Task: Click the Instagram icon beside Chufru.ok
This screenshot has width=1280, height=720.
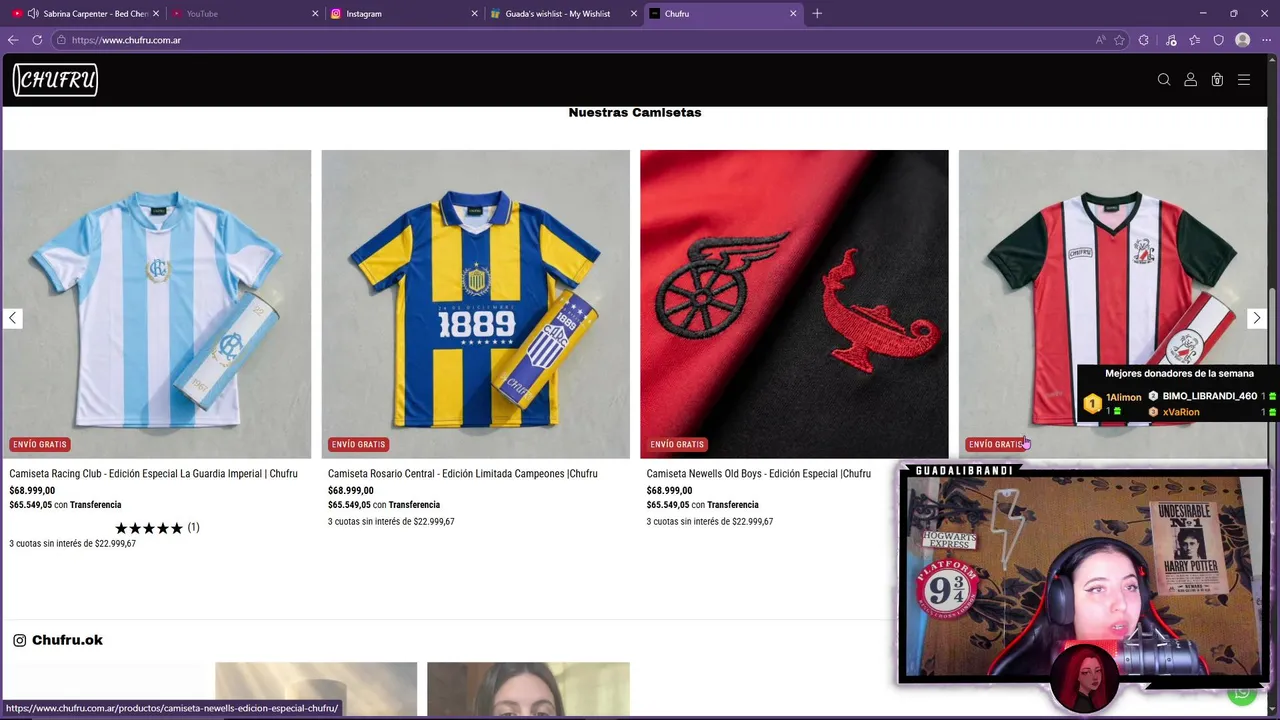Action: (19, 640)
